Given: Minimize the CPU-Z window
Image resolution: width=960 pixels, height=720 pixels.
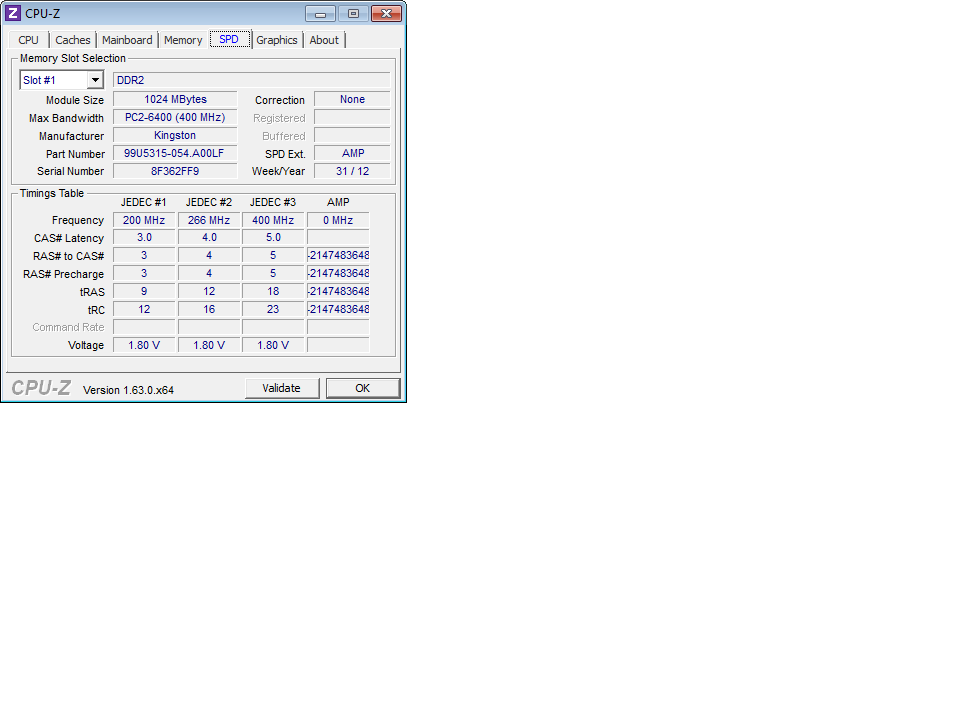Looking at the screenshot, I should 320,13.
